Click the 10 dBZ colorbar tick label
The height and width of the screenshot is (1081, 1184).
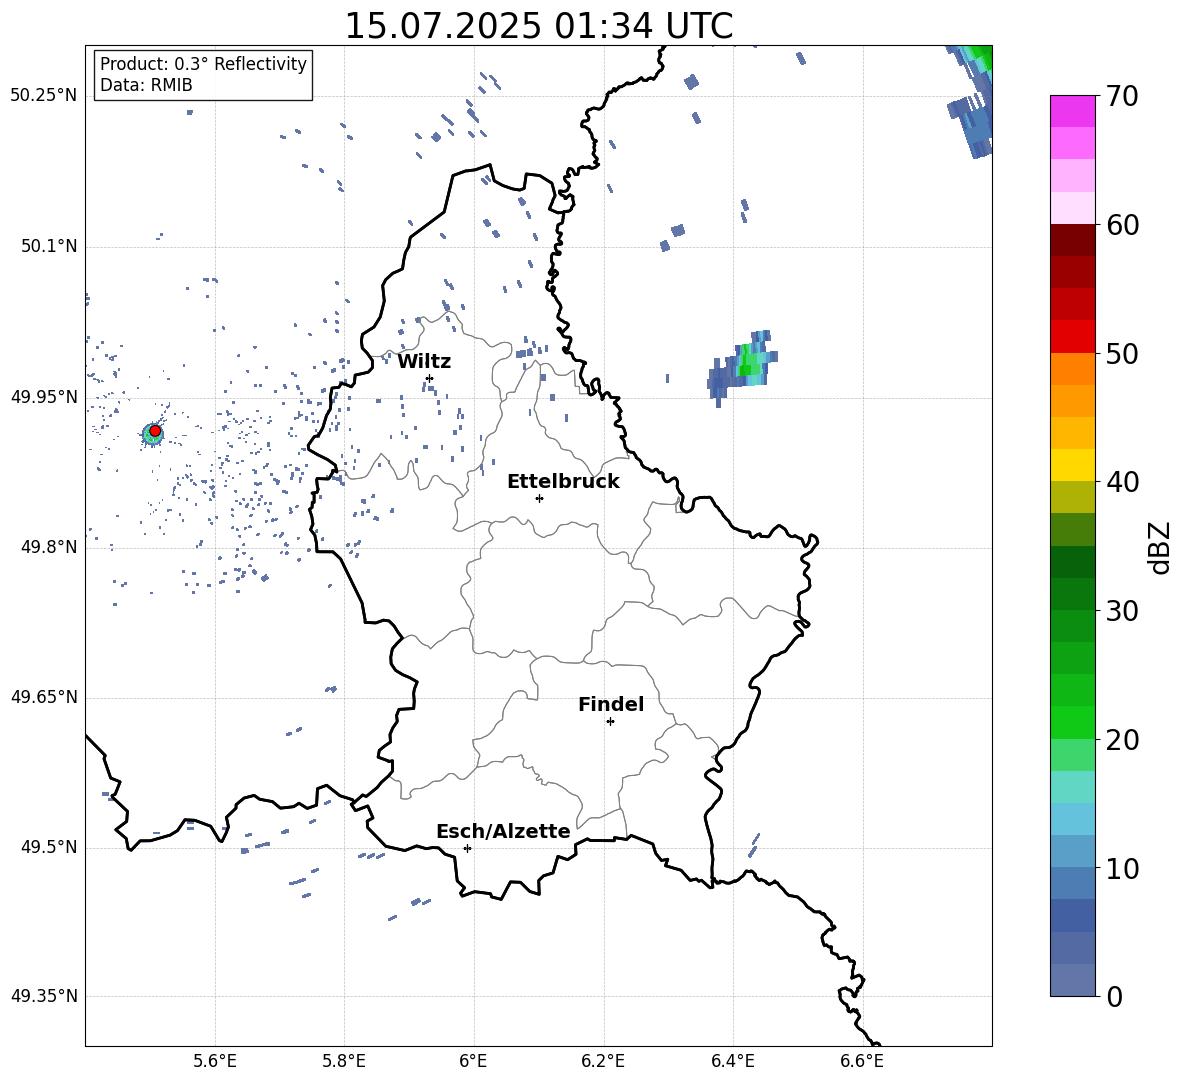point(1122,868)
